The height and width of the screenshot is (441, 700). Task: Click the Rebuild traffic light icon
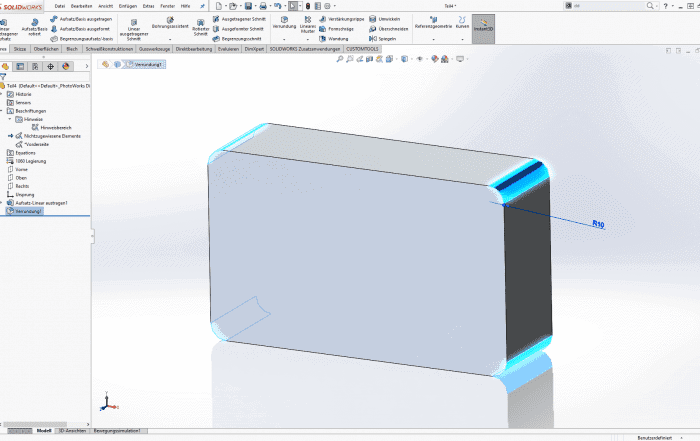coord(308,6)
